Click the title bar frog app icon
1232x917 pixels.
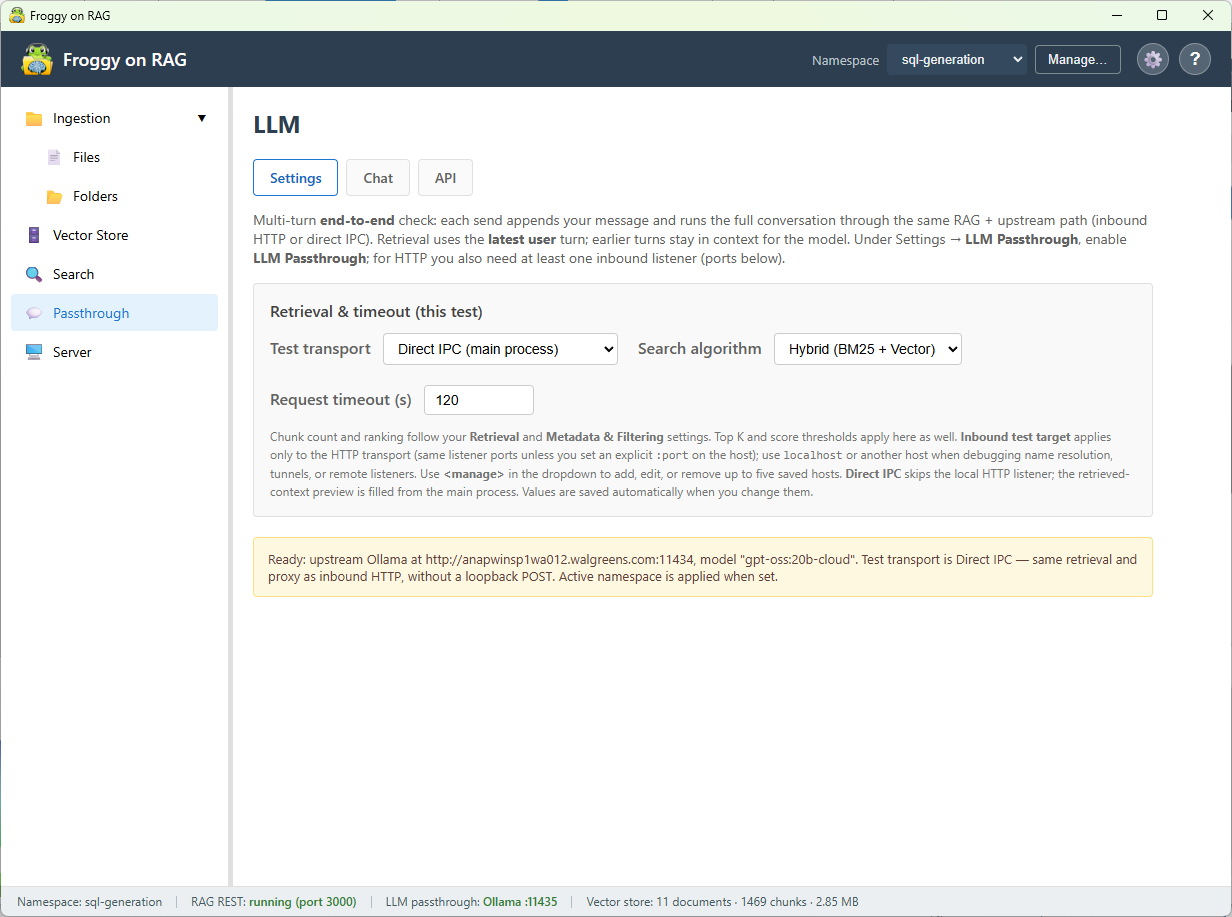(17, 15)
